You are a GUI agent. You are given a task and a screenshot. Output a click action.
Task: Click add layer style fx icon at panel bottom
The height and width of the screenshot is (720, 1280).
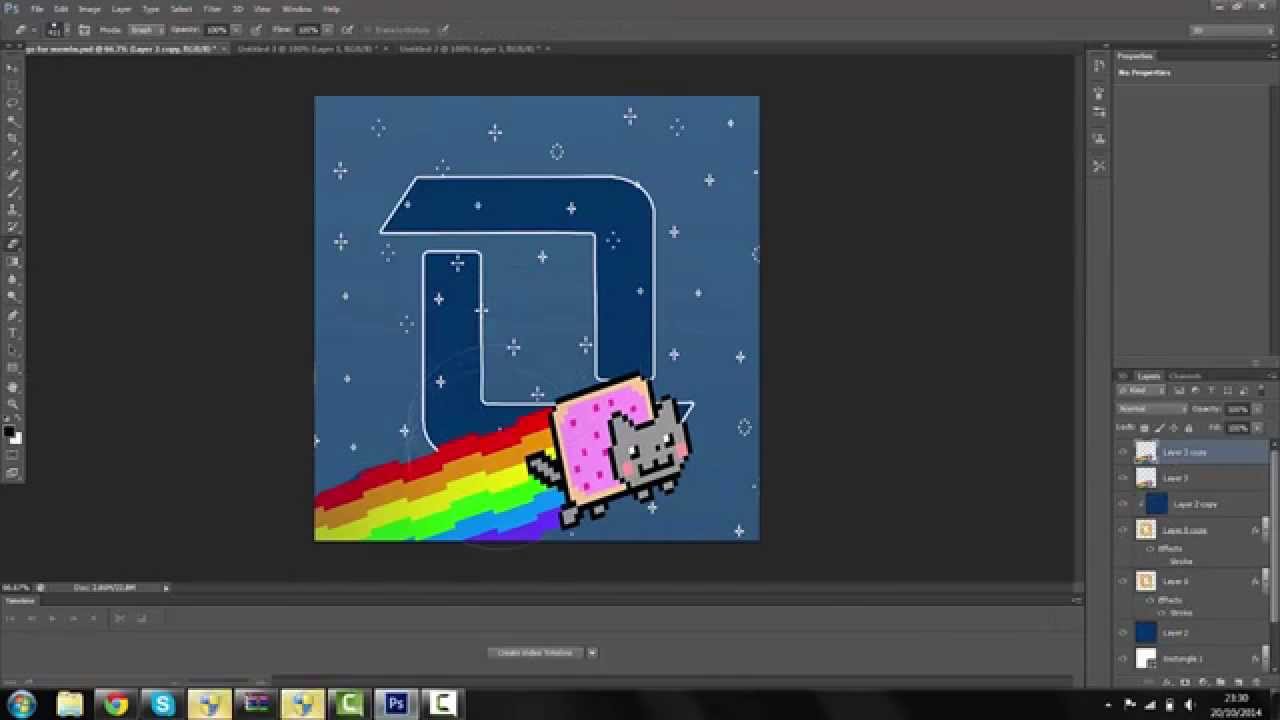coord(1167,682)
